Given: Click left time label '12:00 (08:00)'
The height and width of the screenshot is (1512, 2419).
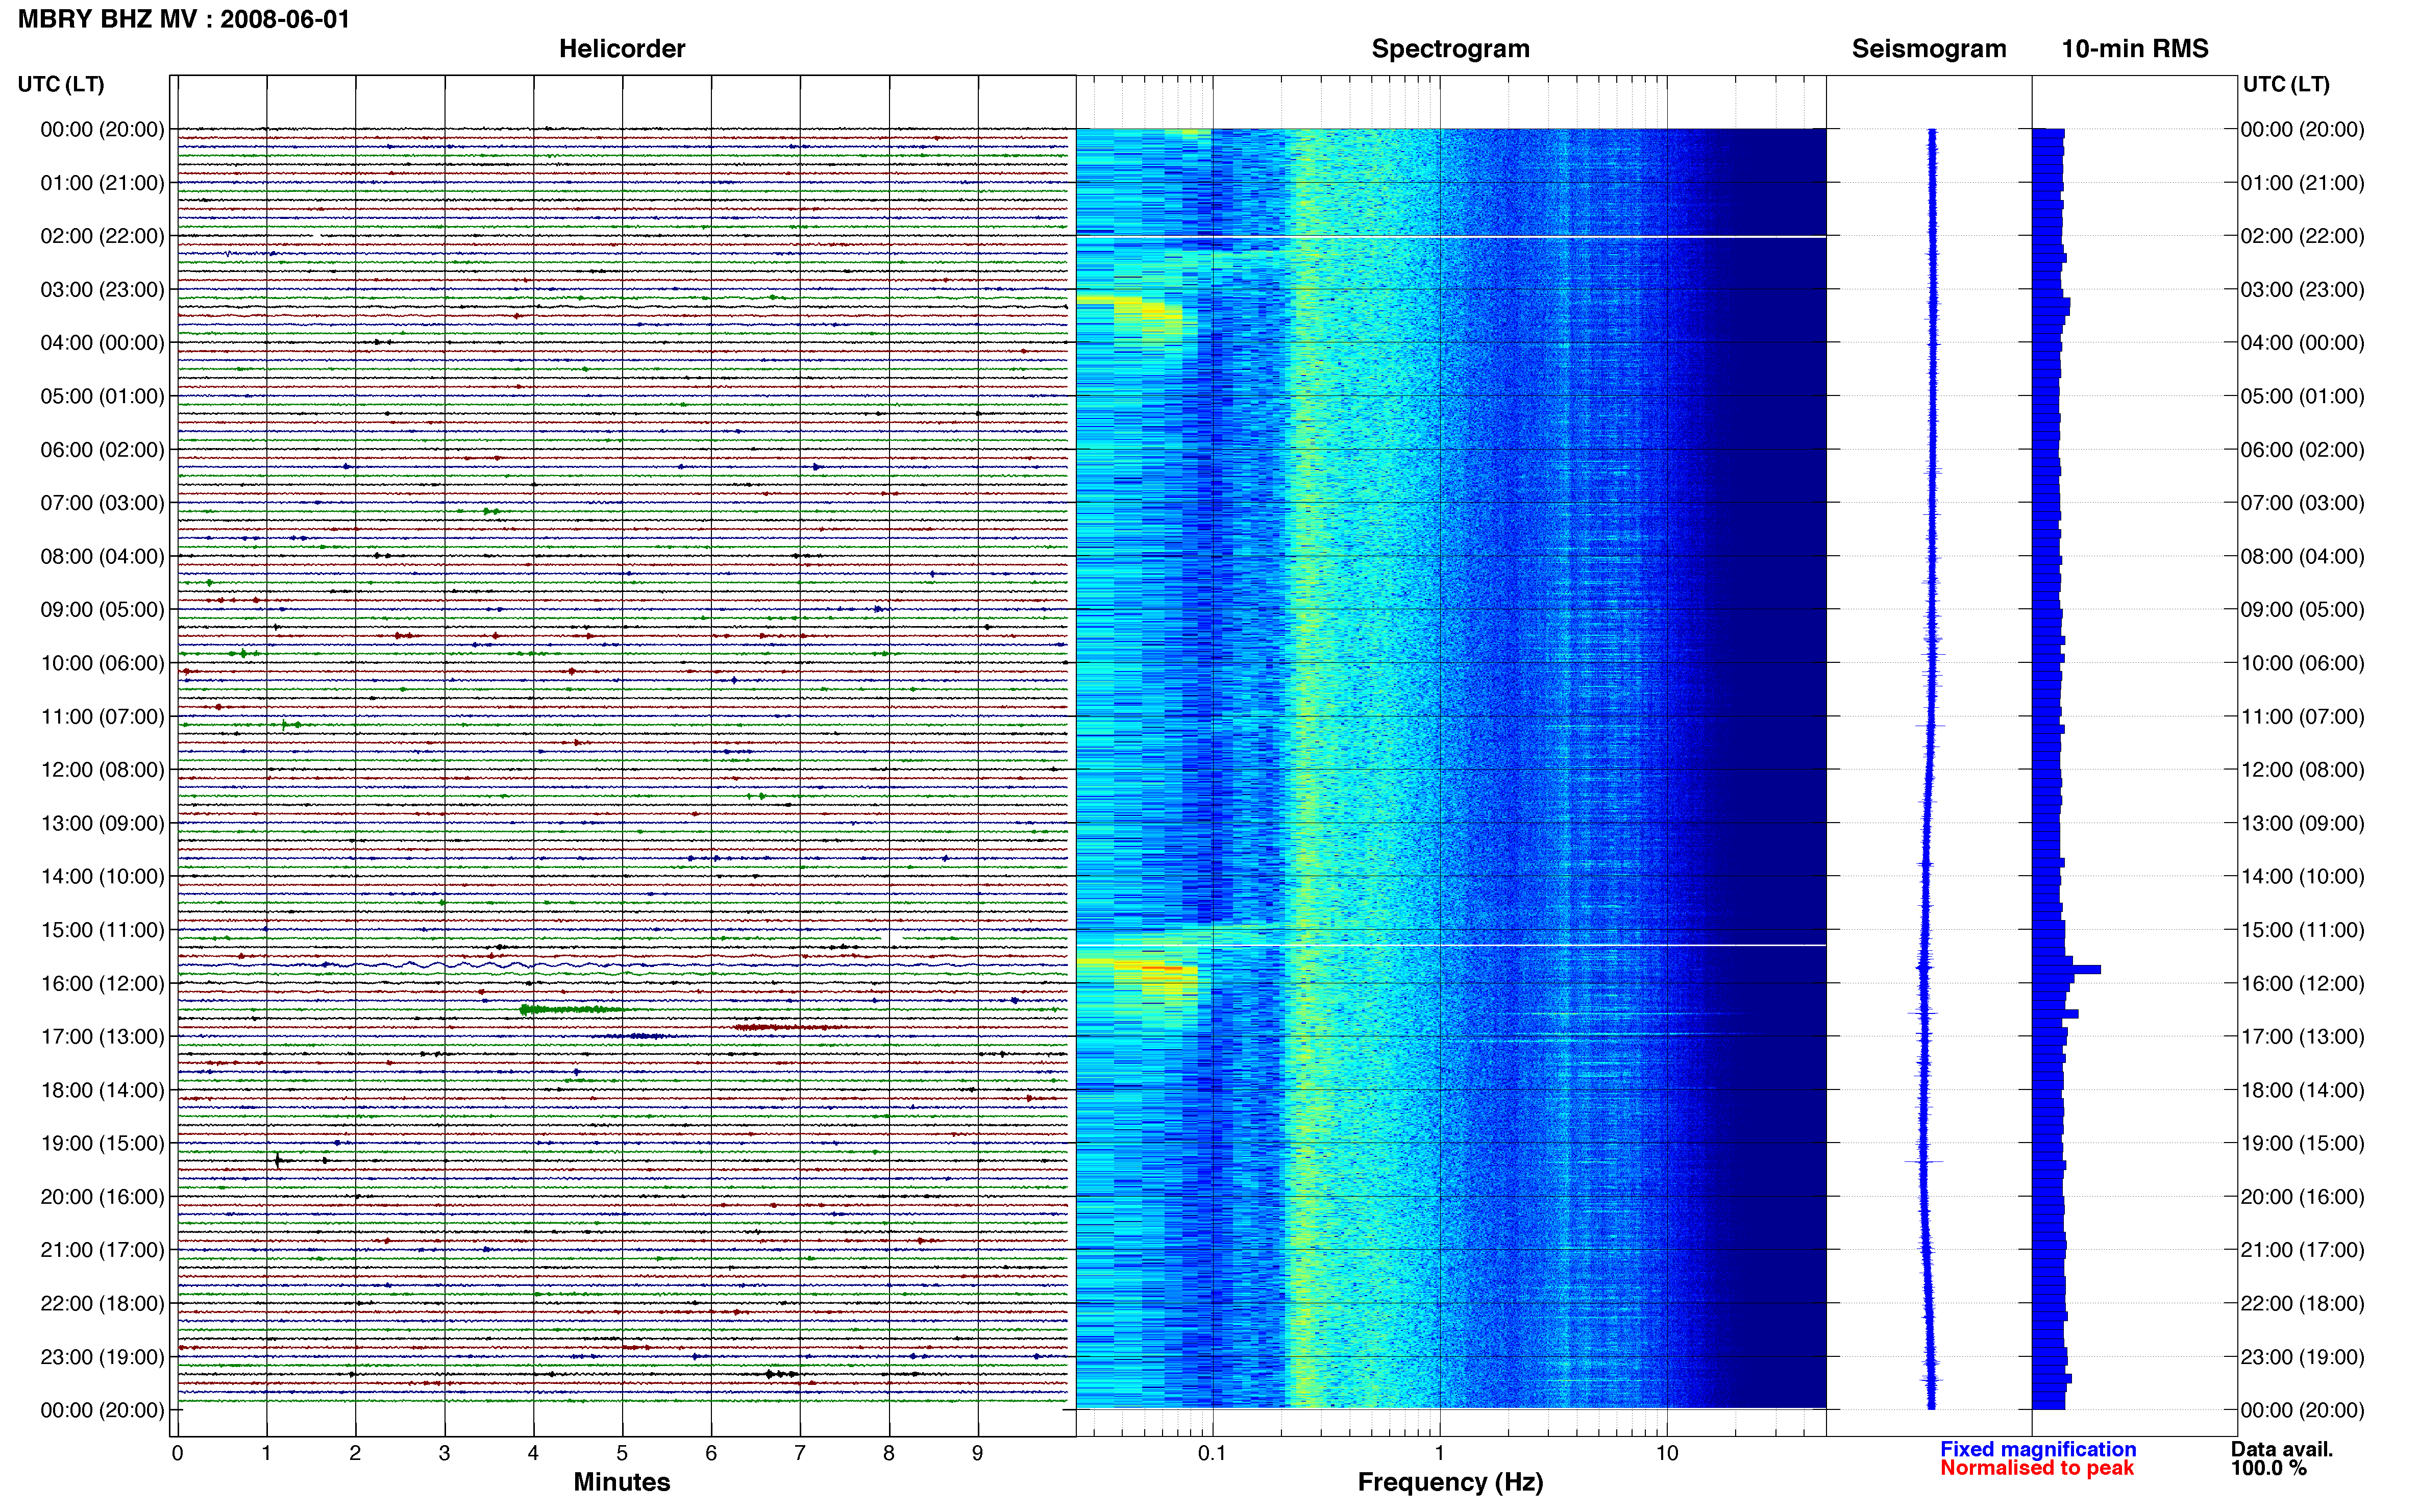Looking at the screenshot, I should (x=102, y=770).
